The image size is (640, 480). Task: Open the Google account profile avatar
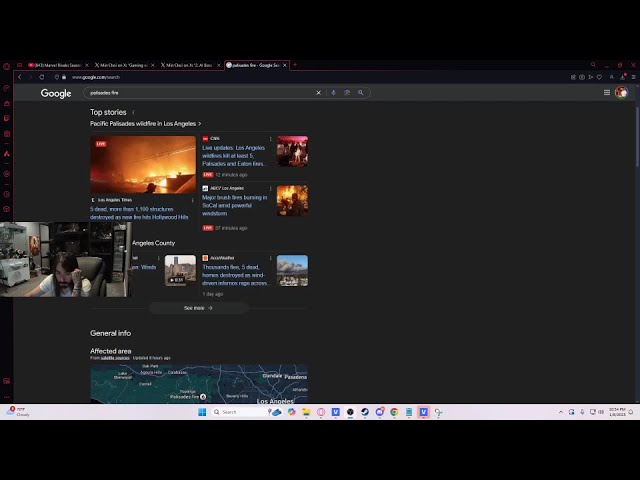621,93
